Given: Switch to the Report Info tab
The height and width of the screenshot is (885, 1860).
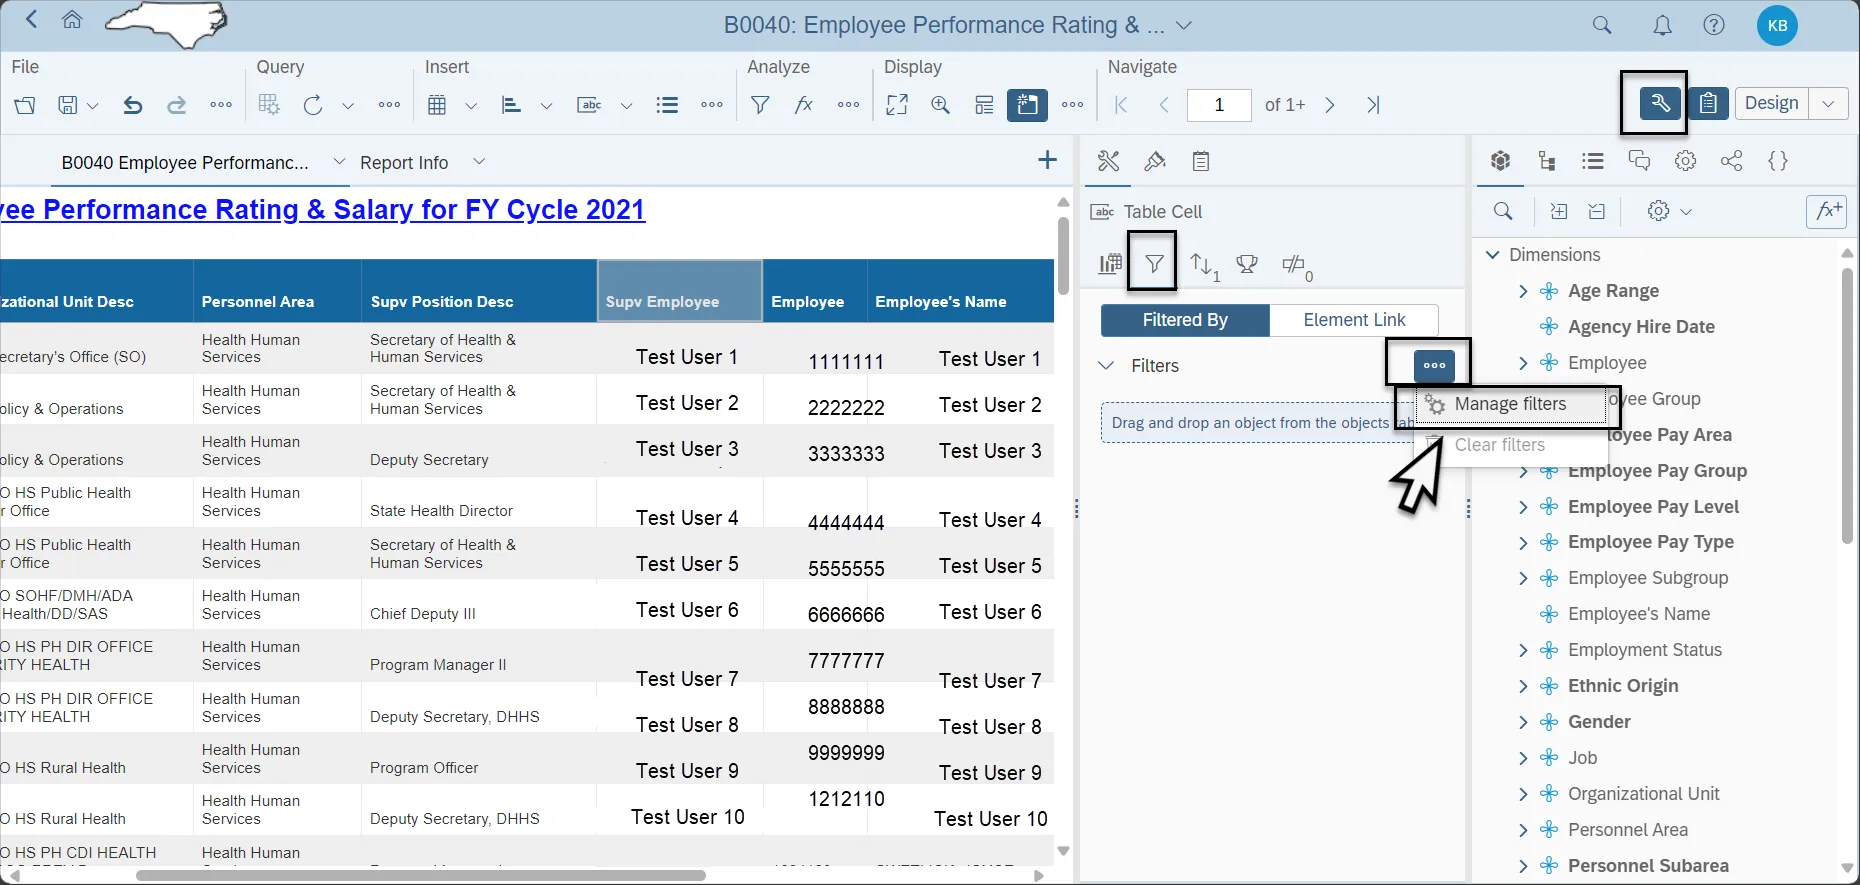Looking at the screenshot, I should (x=404, y=163).
